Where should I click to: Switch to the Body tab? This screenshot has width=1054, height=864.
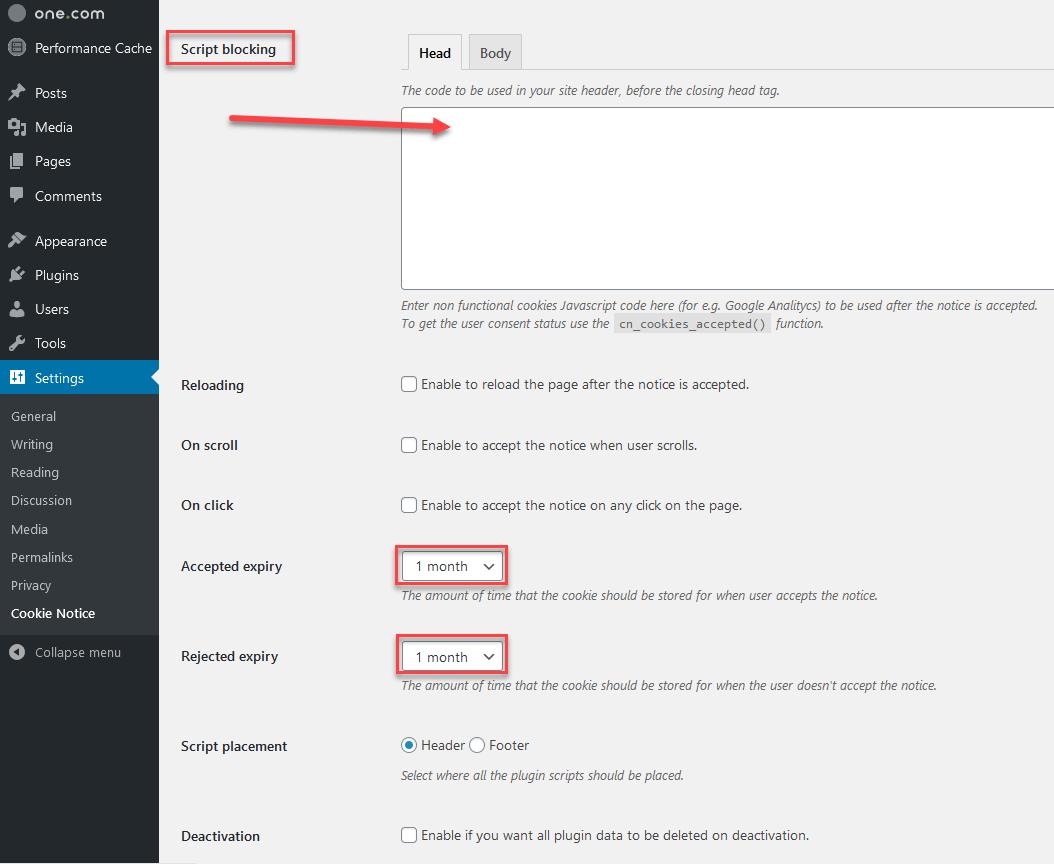coord(494,52)
